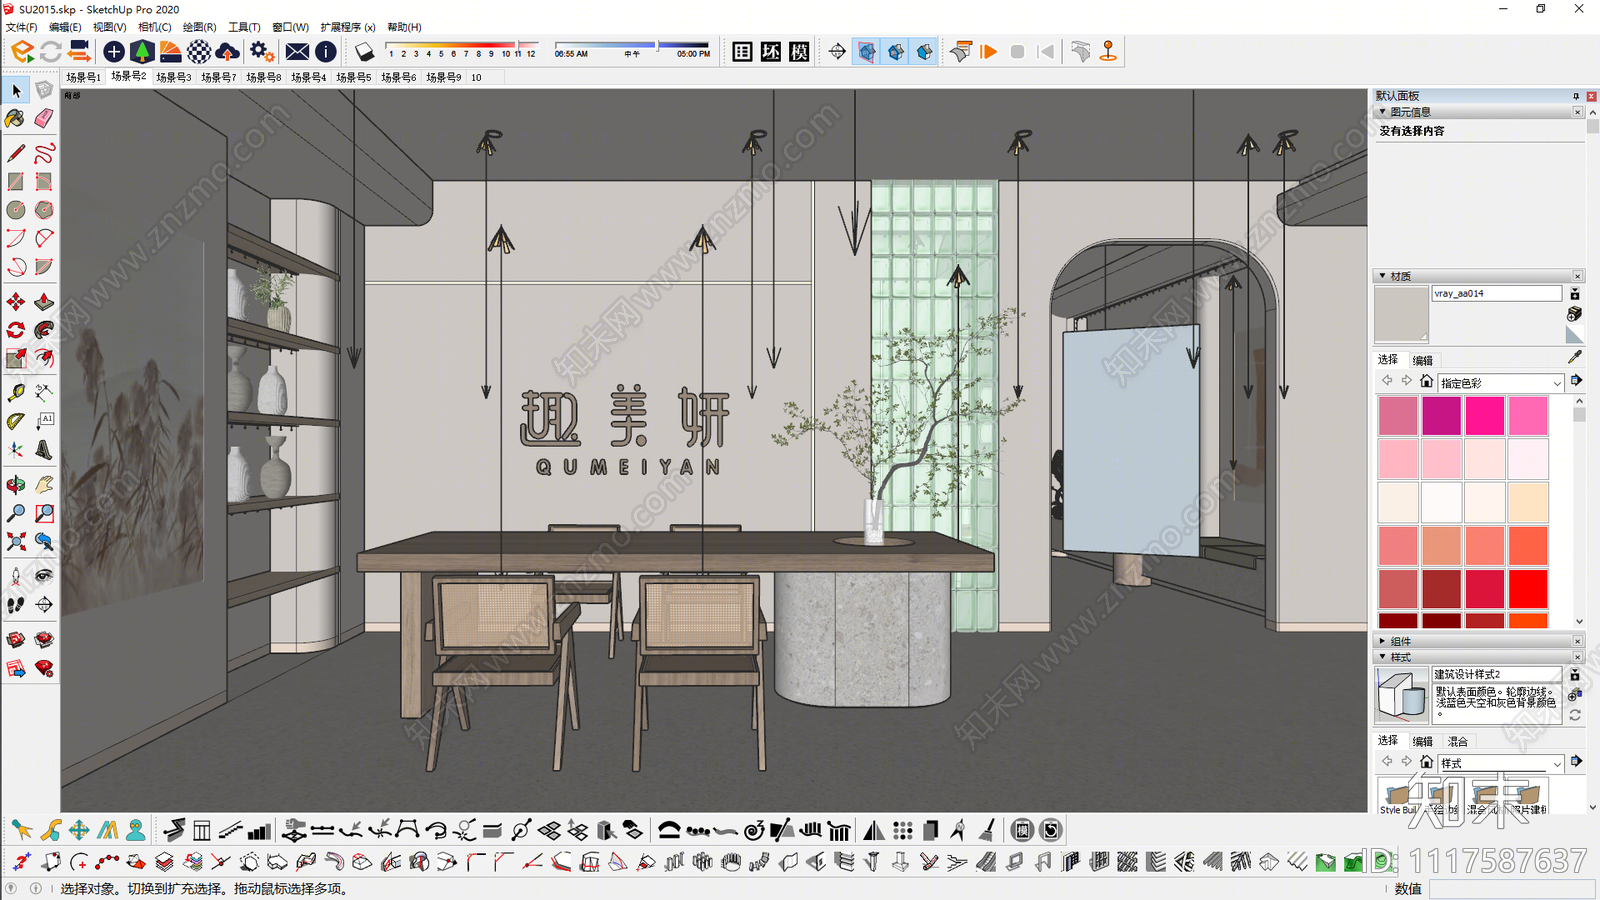
Task: Pick the magenta color swatch
Action: pyautogui.click(x=1441, y=416)
